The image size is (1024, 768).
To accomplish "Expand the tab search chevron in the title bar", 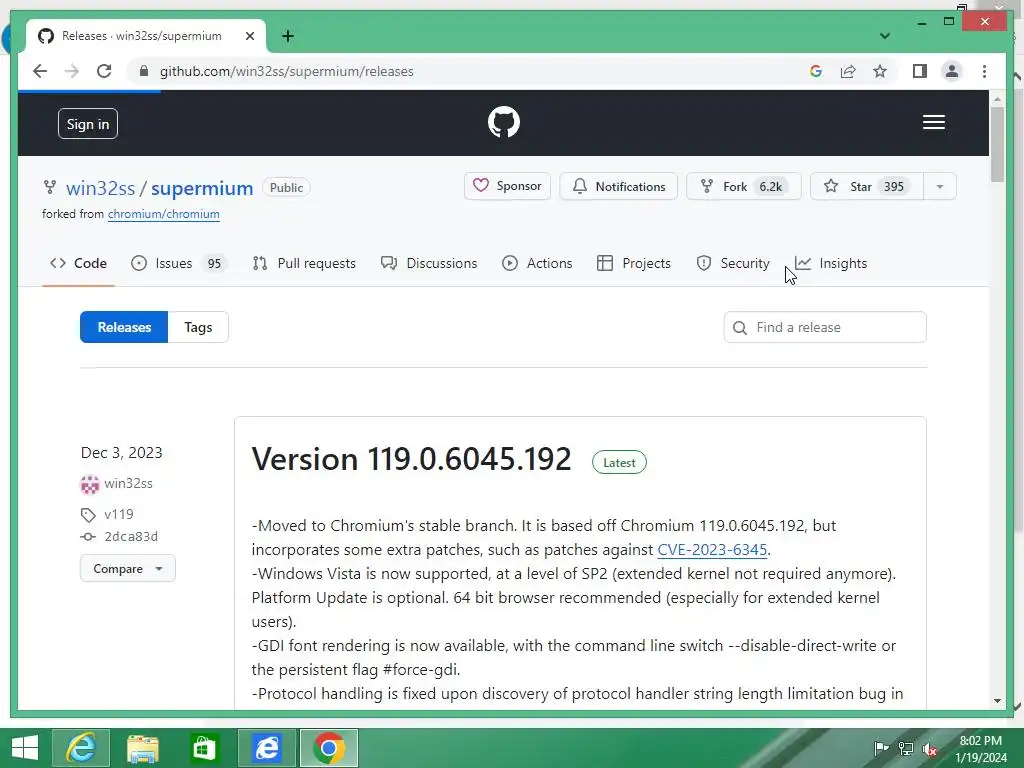I will [884, 36].
